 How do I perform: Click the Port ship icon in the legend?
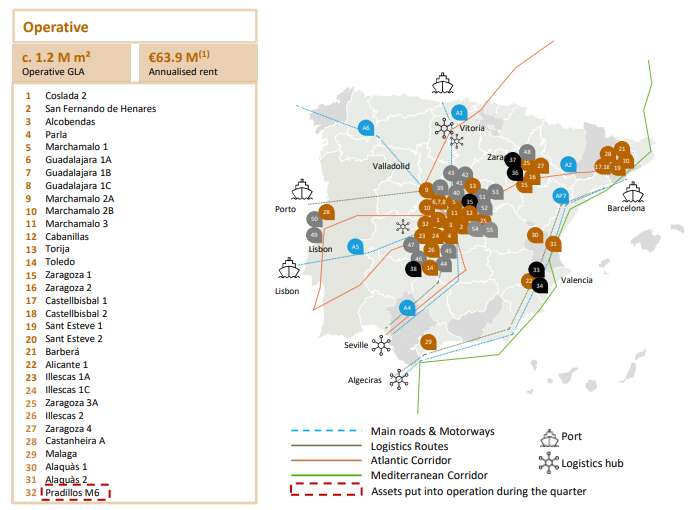[x=548, y=435]
